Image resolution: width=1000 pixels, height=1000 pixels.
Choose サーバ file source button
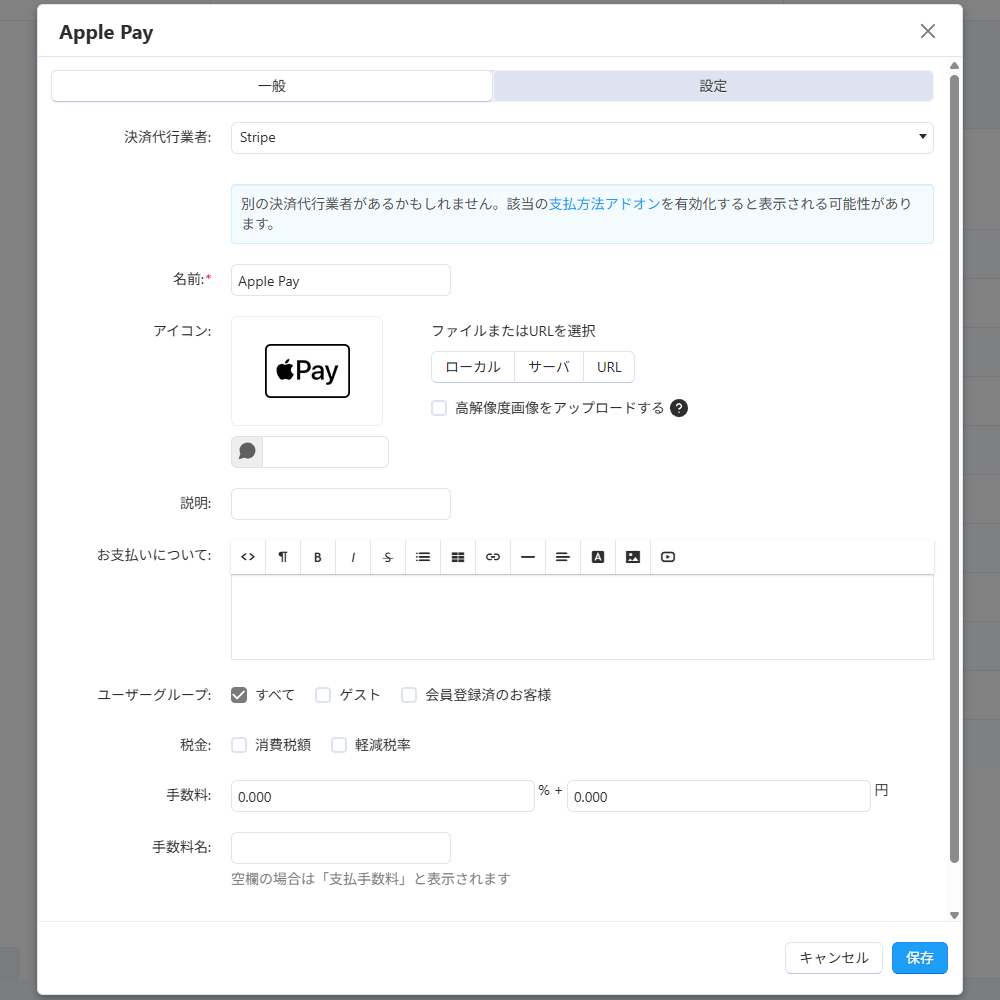pos(548,367)
